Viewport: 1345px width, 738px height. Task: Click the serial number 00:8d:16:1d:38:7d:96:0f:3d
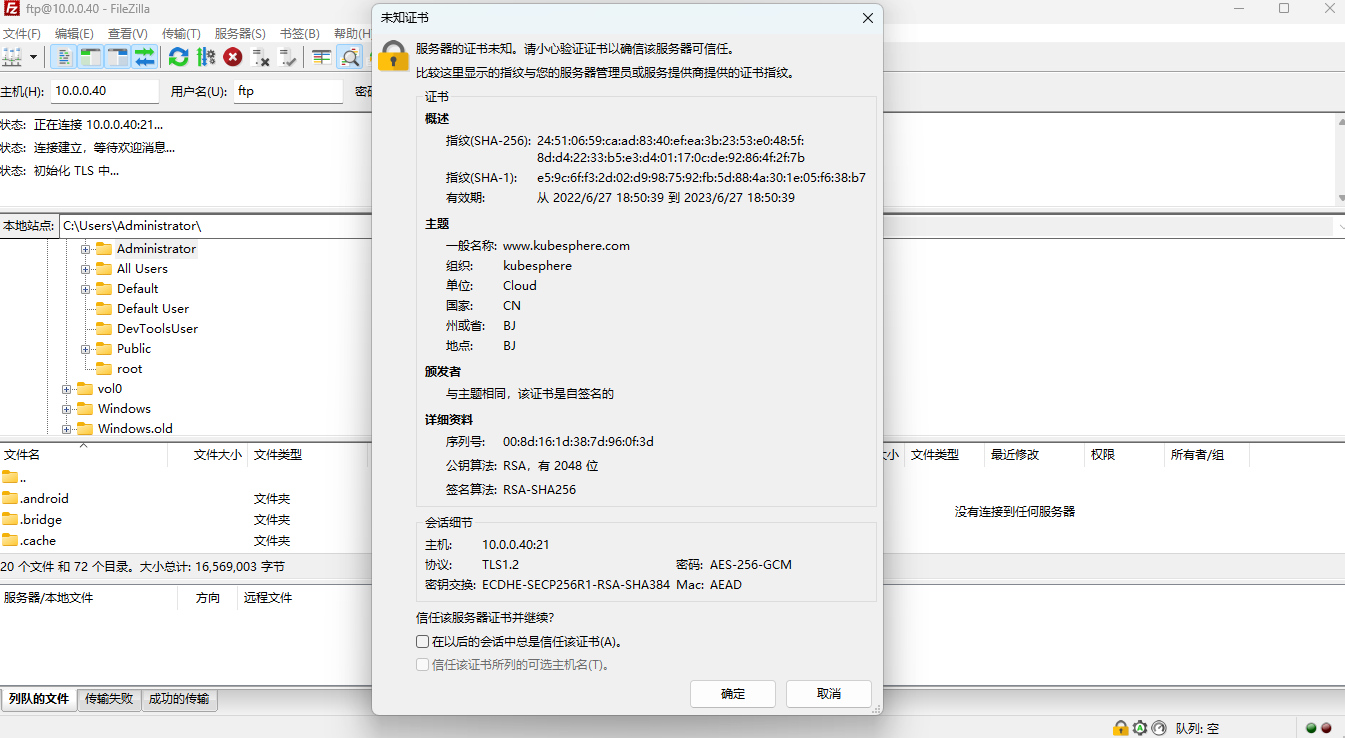(578, 442)
